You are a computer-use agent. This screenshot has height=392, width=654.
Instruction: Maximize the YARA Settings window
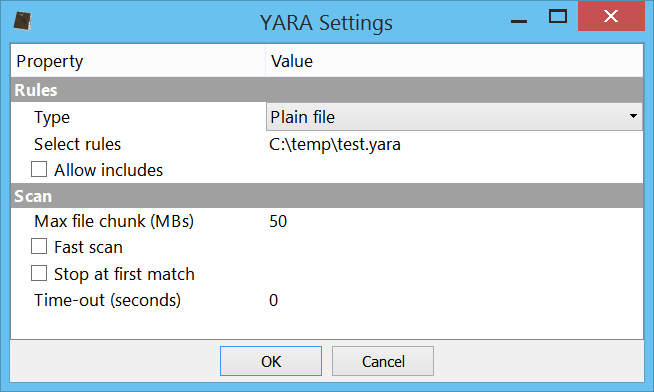558,17
